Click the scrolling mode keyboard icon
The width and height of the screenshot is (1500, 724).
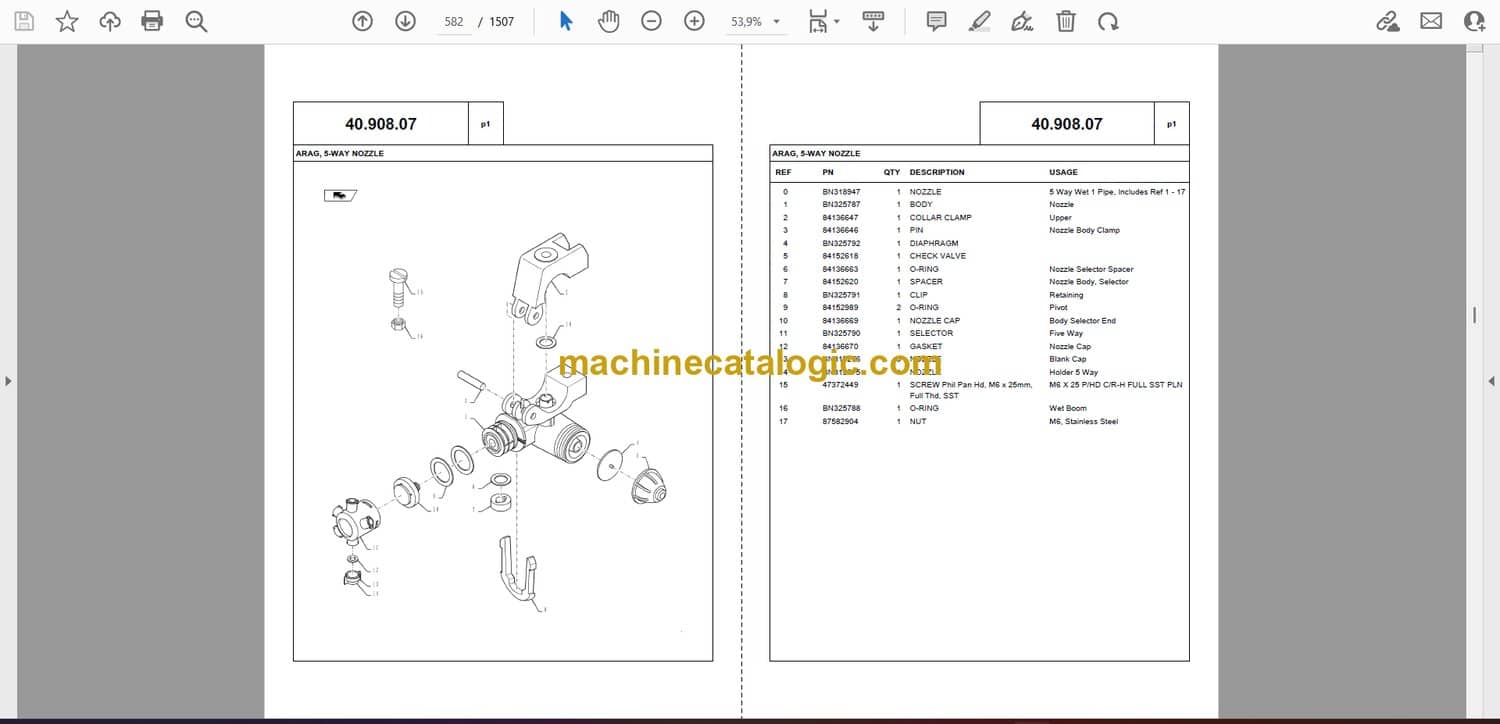click(873, 21)
